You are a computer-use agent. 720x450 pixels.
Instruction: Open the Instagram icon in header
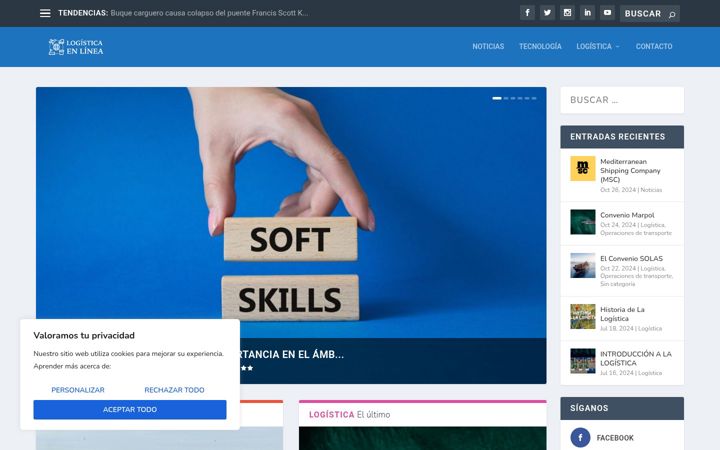(x=567, y=13)
